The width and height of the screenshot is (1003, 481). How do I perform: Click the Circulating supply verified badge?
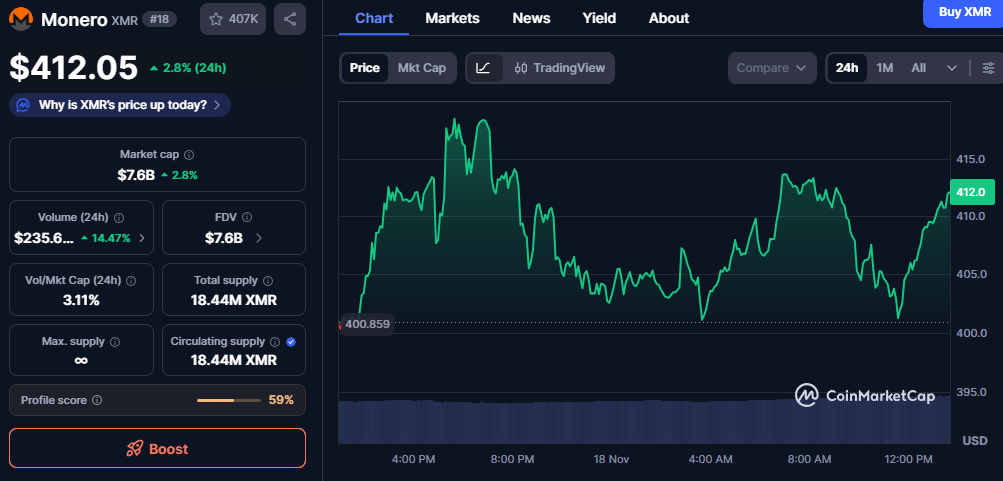tap(291, 342)
